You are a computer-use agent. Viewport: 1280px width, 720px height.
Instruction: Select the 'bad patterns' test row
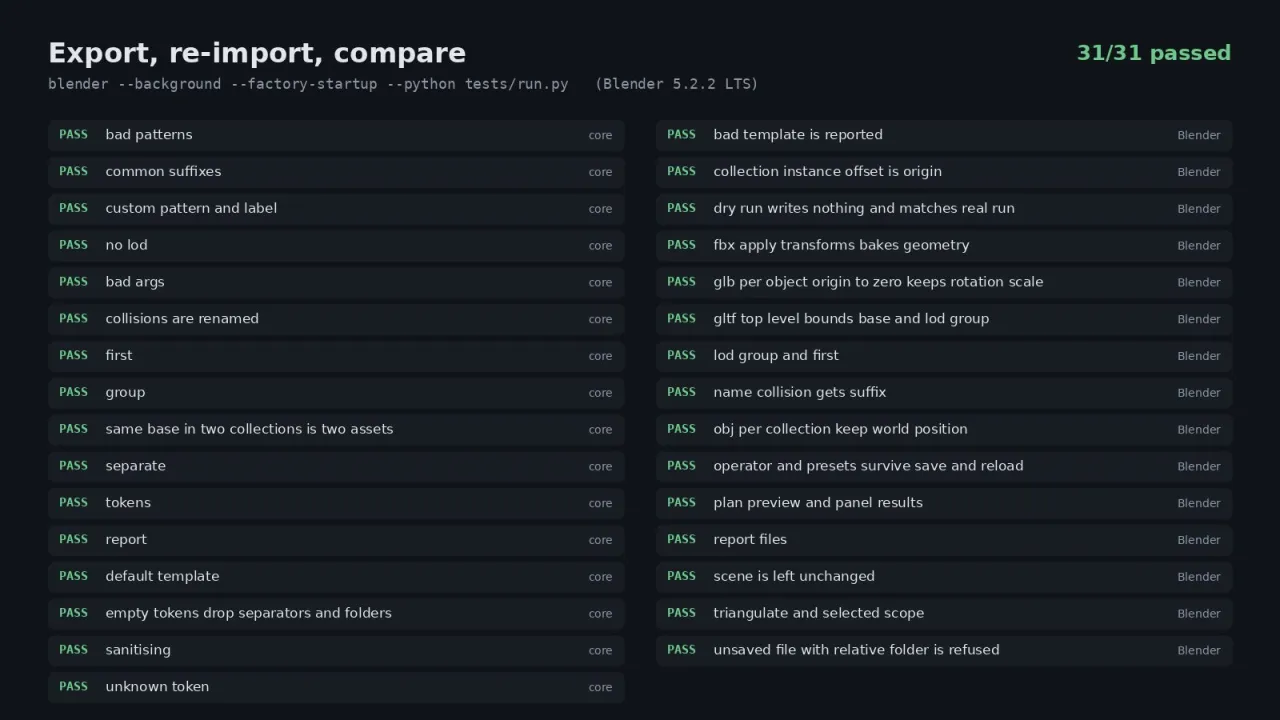[336, 135]
